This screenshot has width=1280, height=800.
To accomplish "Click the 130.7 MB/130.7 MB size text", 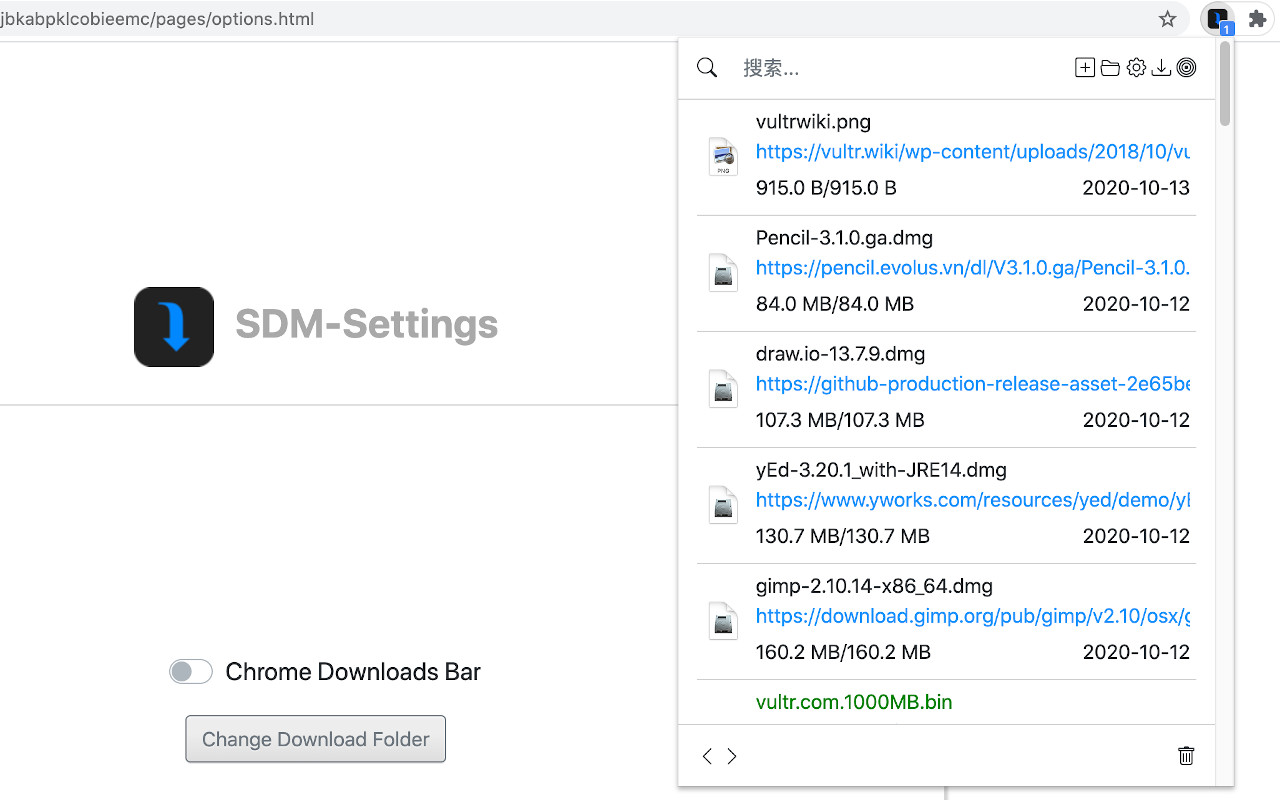I will point(843,536).
